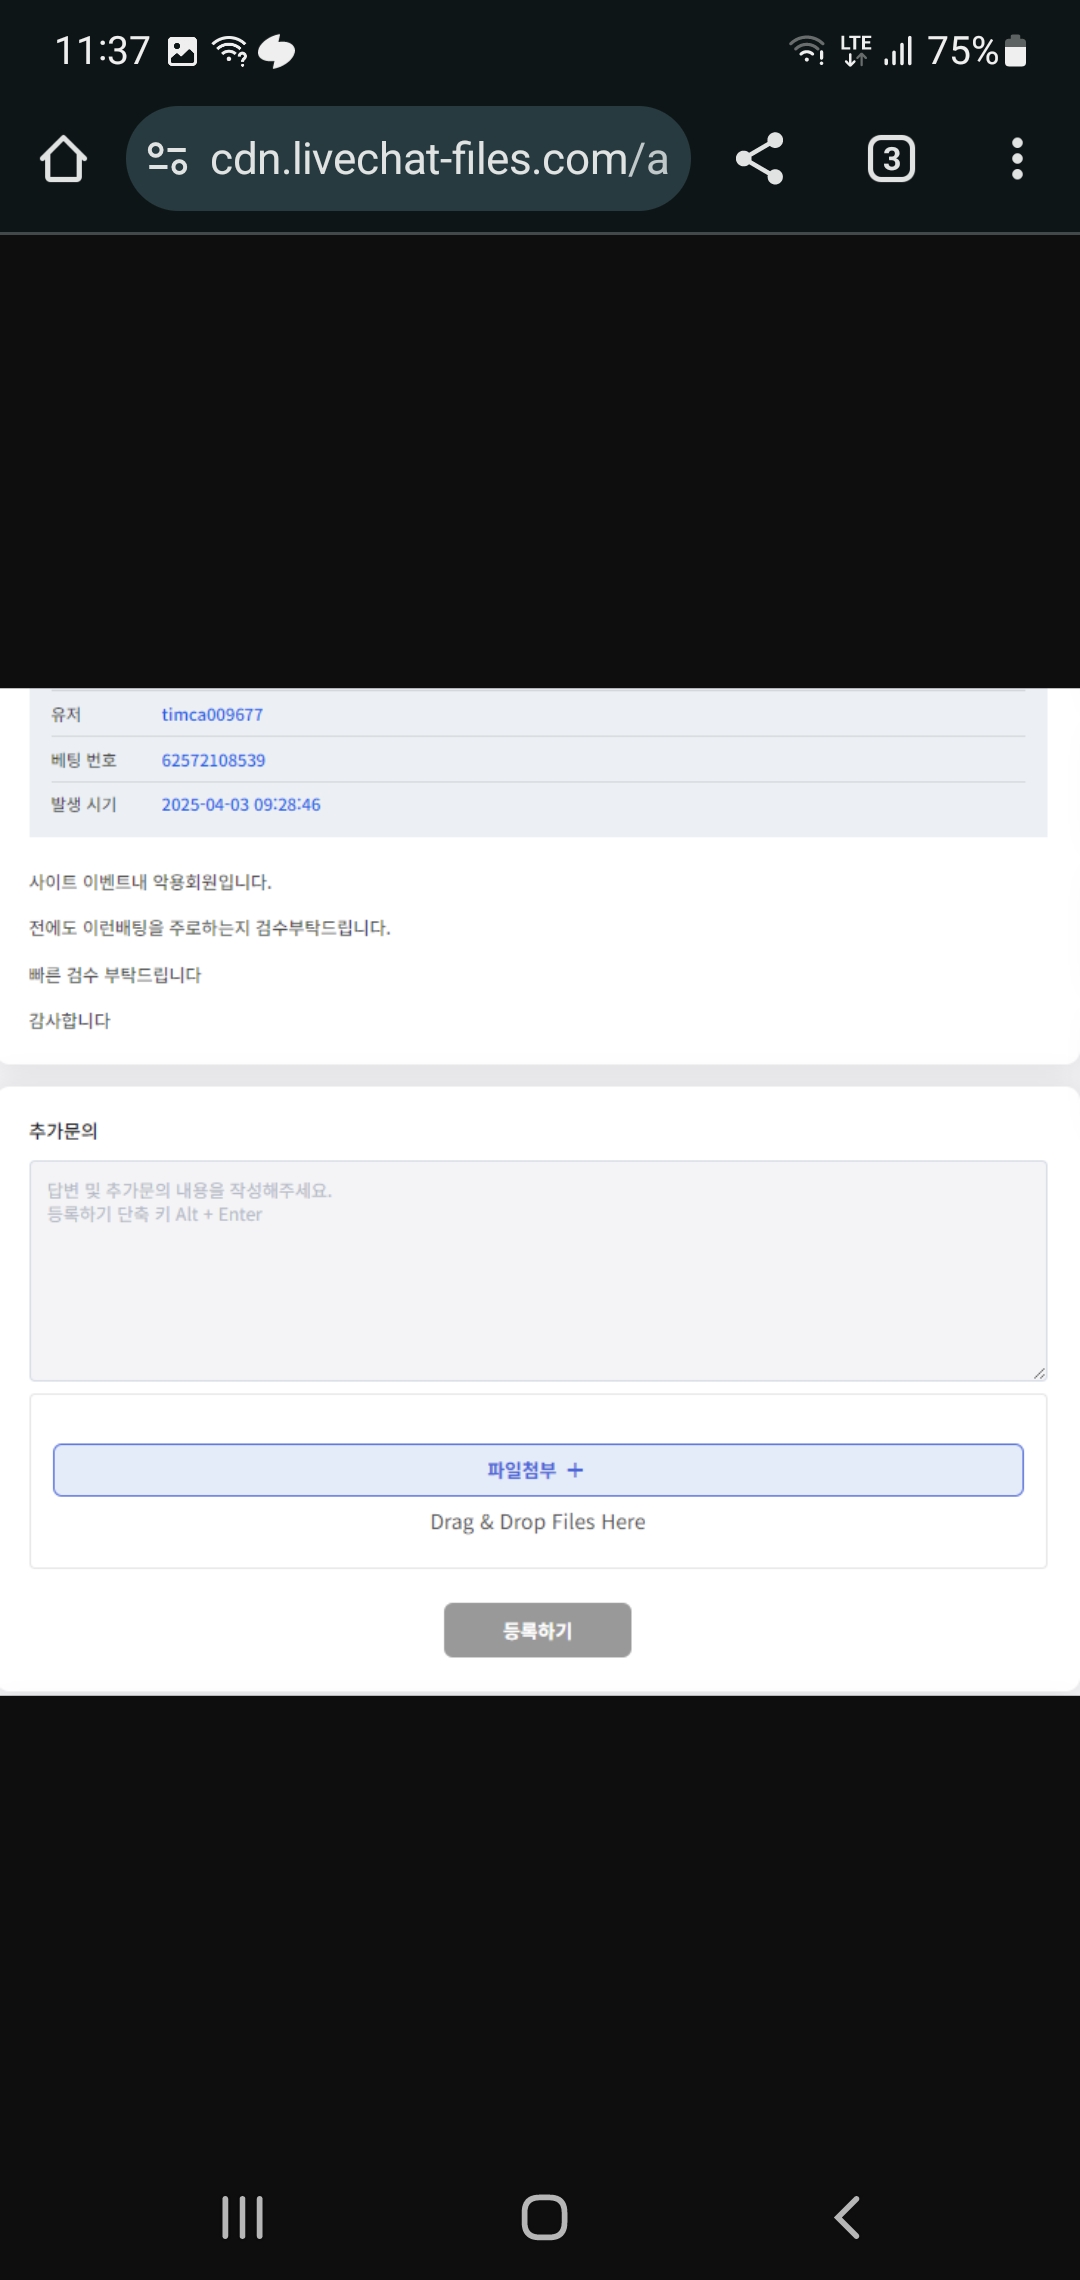1080x2280 pixels.
Task: Click the Drag & Drop Files Here area
Action: click(538, 1522)
